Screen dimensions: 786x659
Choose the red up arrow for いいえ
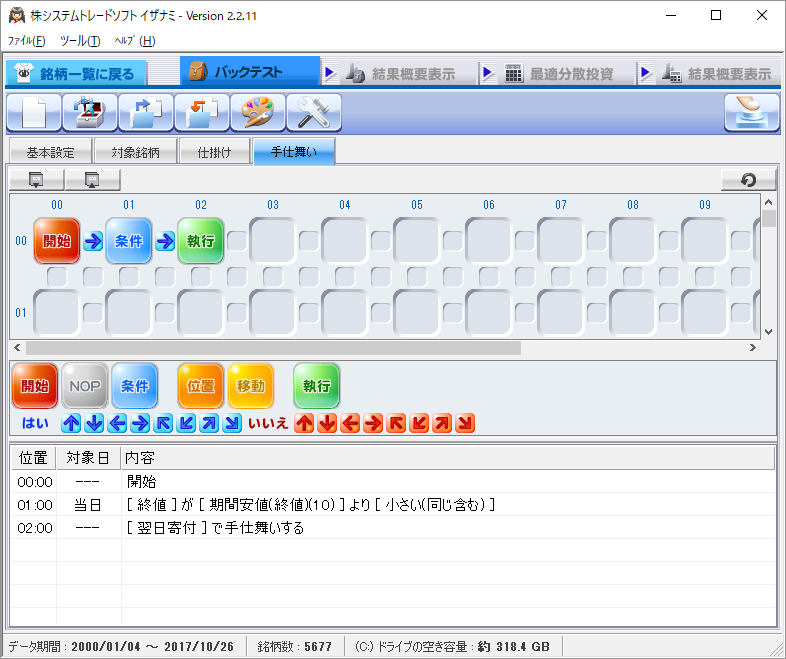click(304, 423)
